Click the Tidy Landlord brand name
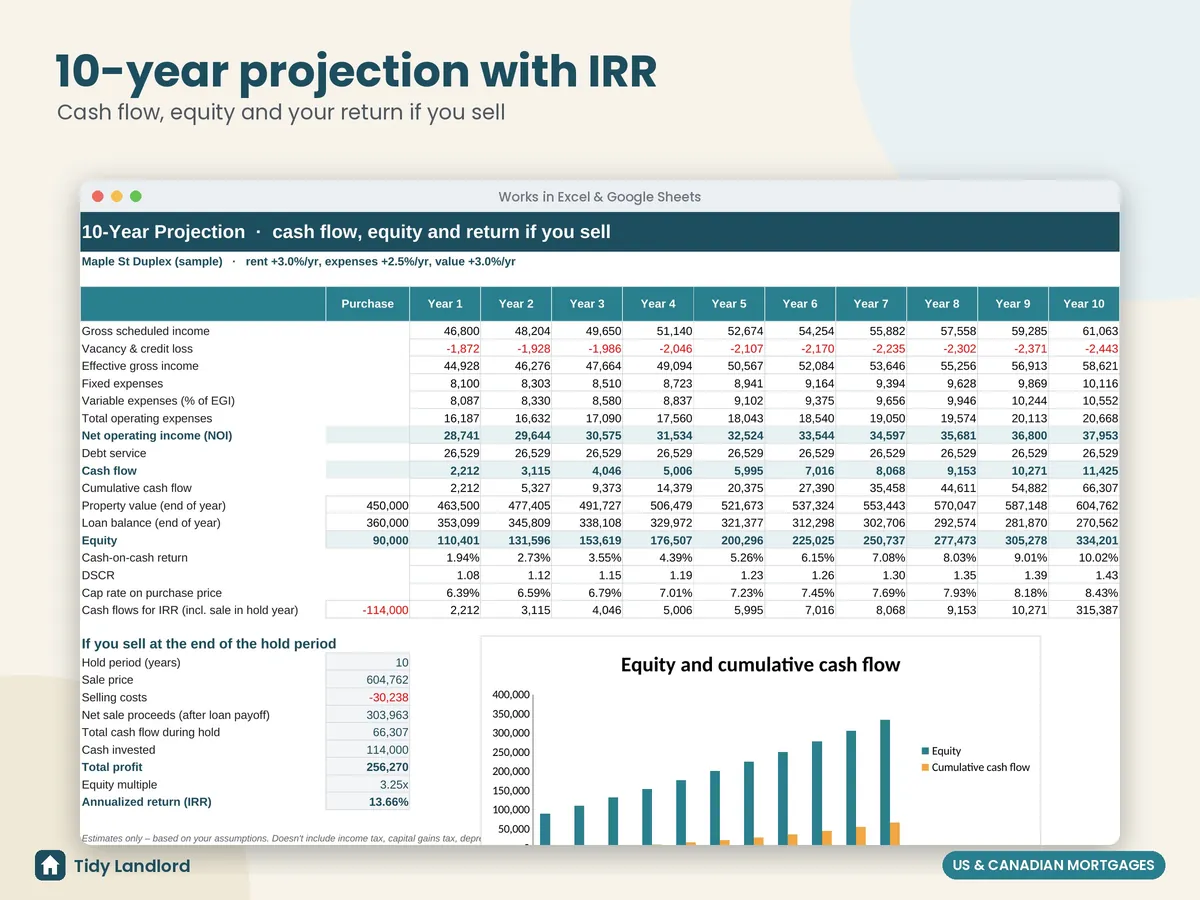 (x=132, y=866)
